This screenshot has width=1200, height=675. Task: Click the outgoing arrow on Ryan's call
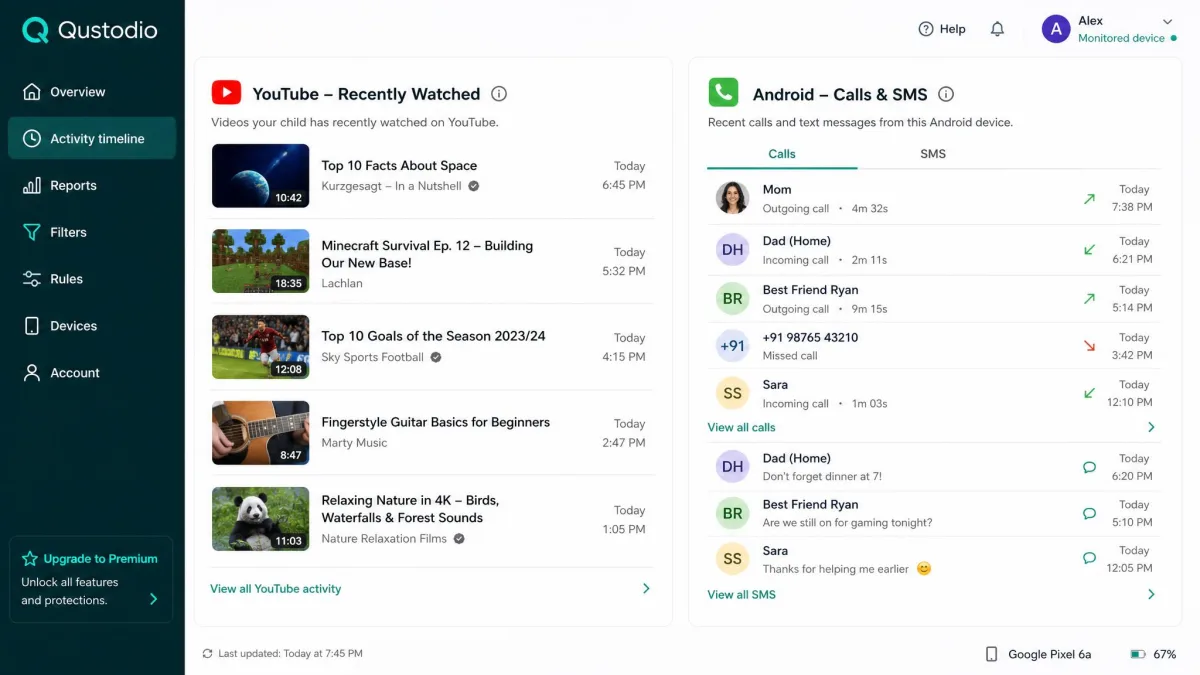(1089, 298)
